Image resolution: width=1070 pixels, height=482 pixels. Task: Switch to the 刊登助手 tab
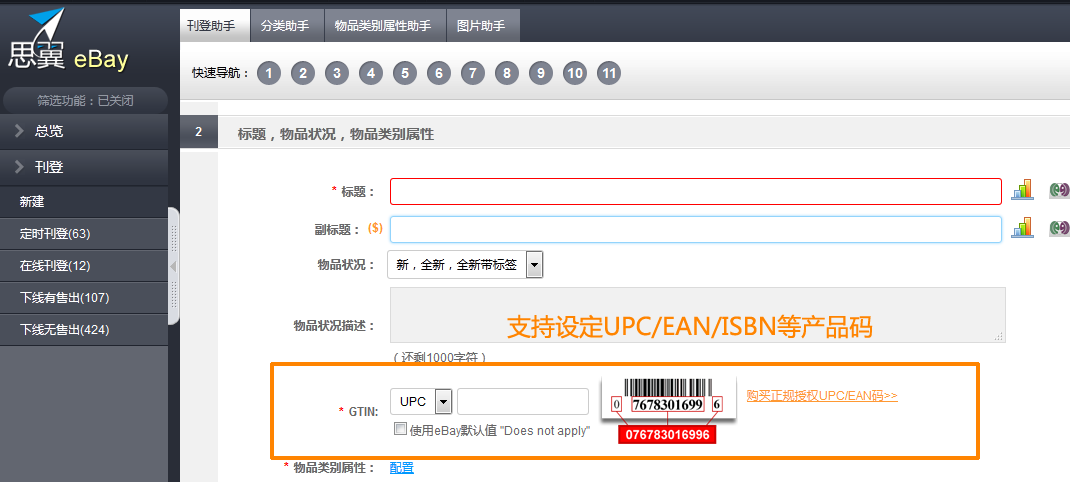point(215,26)
